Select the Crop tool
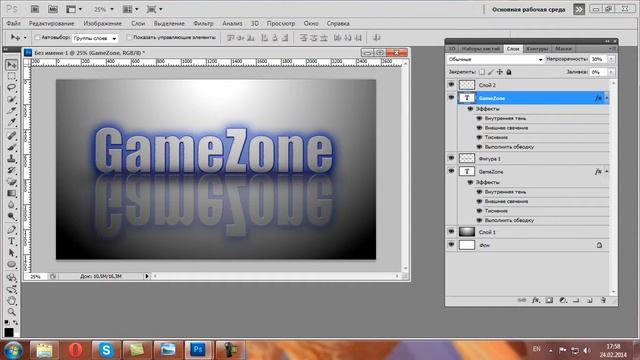 11,111
